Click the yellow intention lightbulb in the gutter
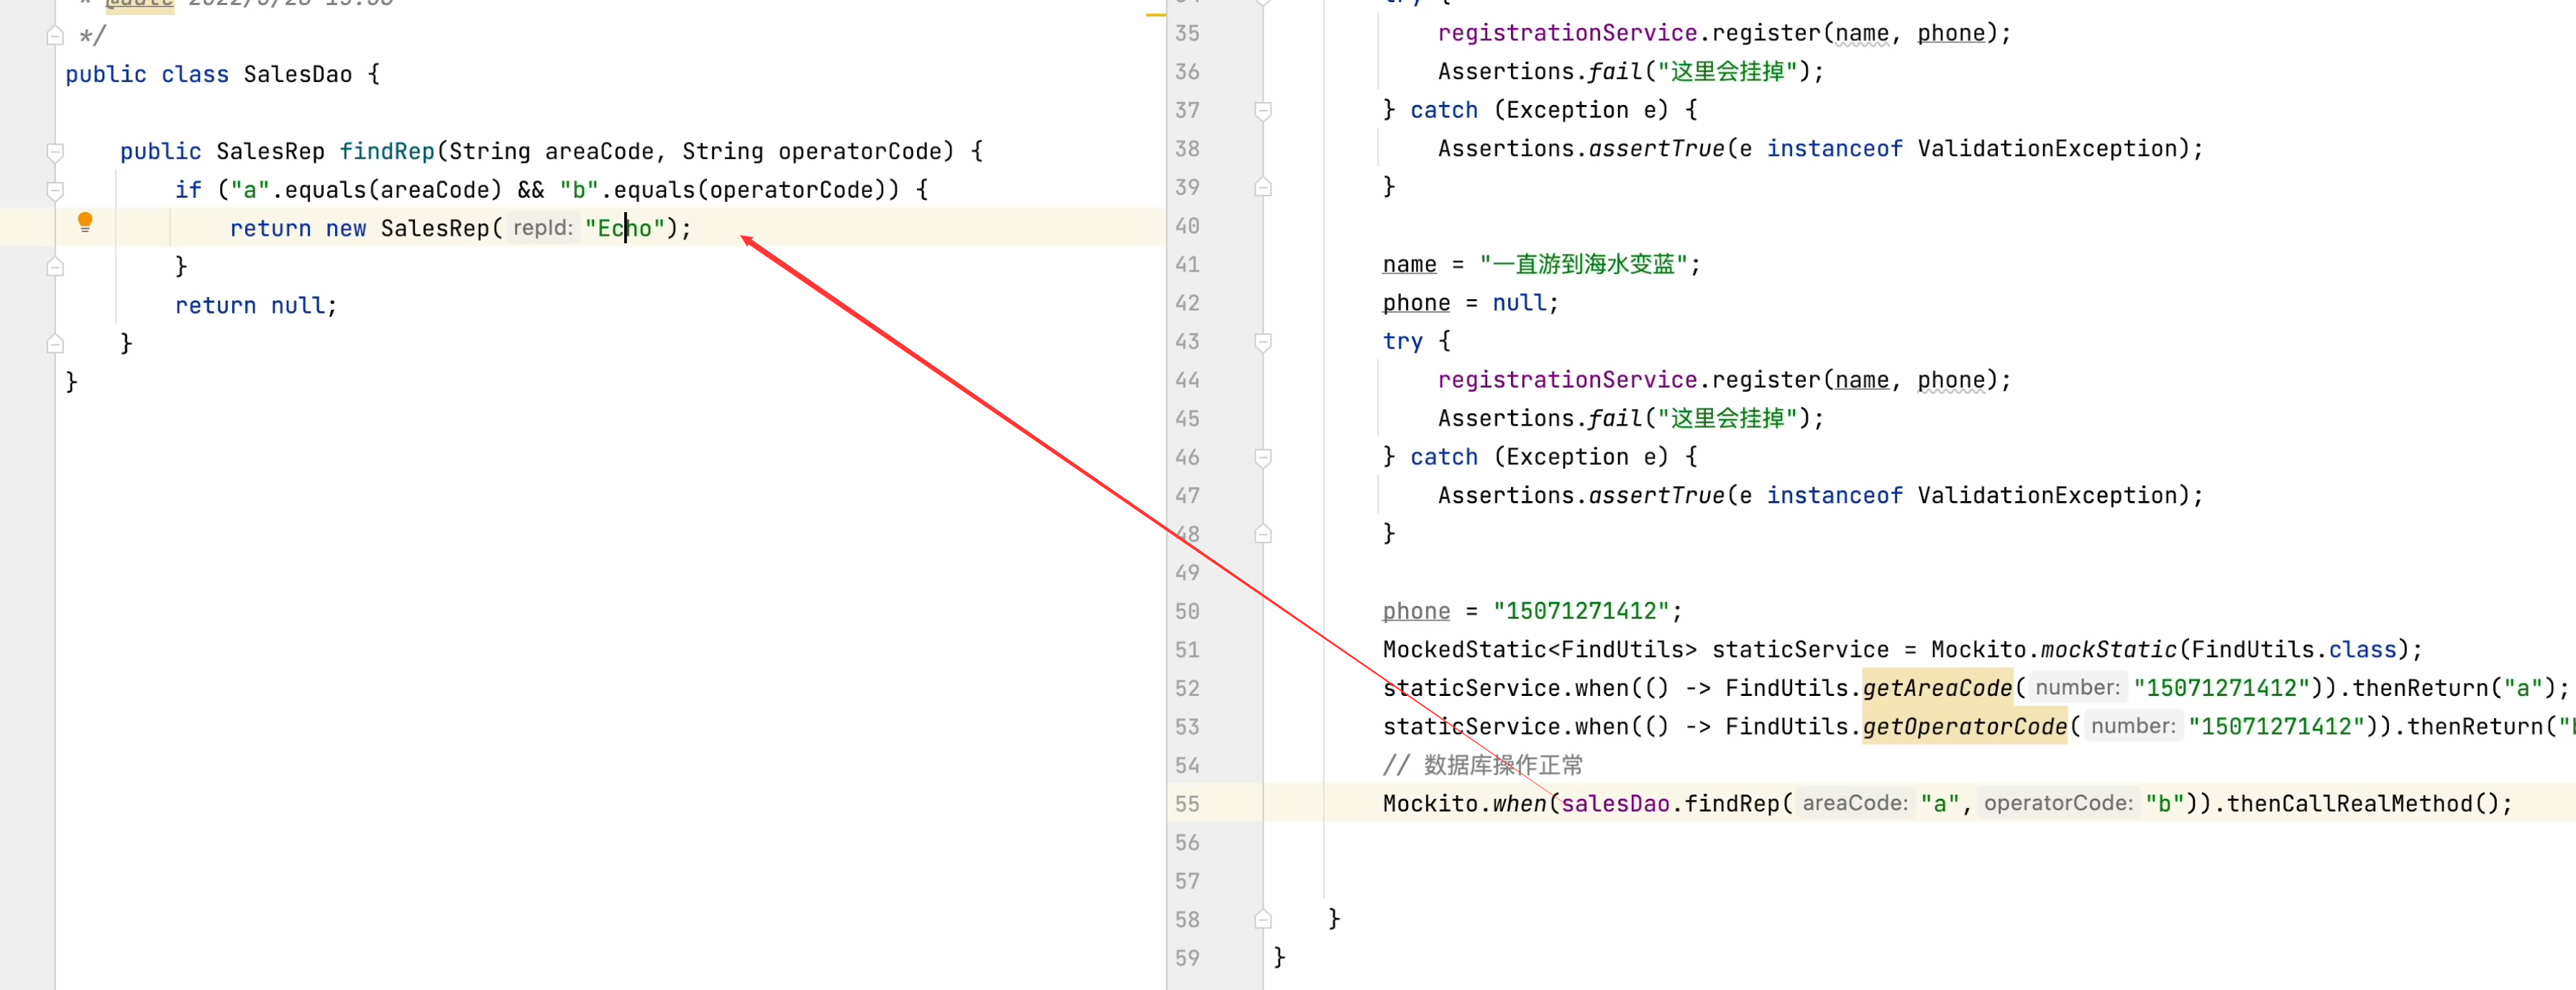Viewport: 2576px width, 990px height. [x=86, y=222]
